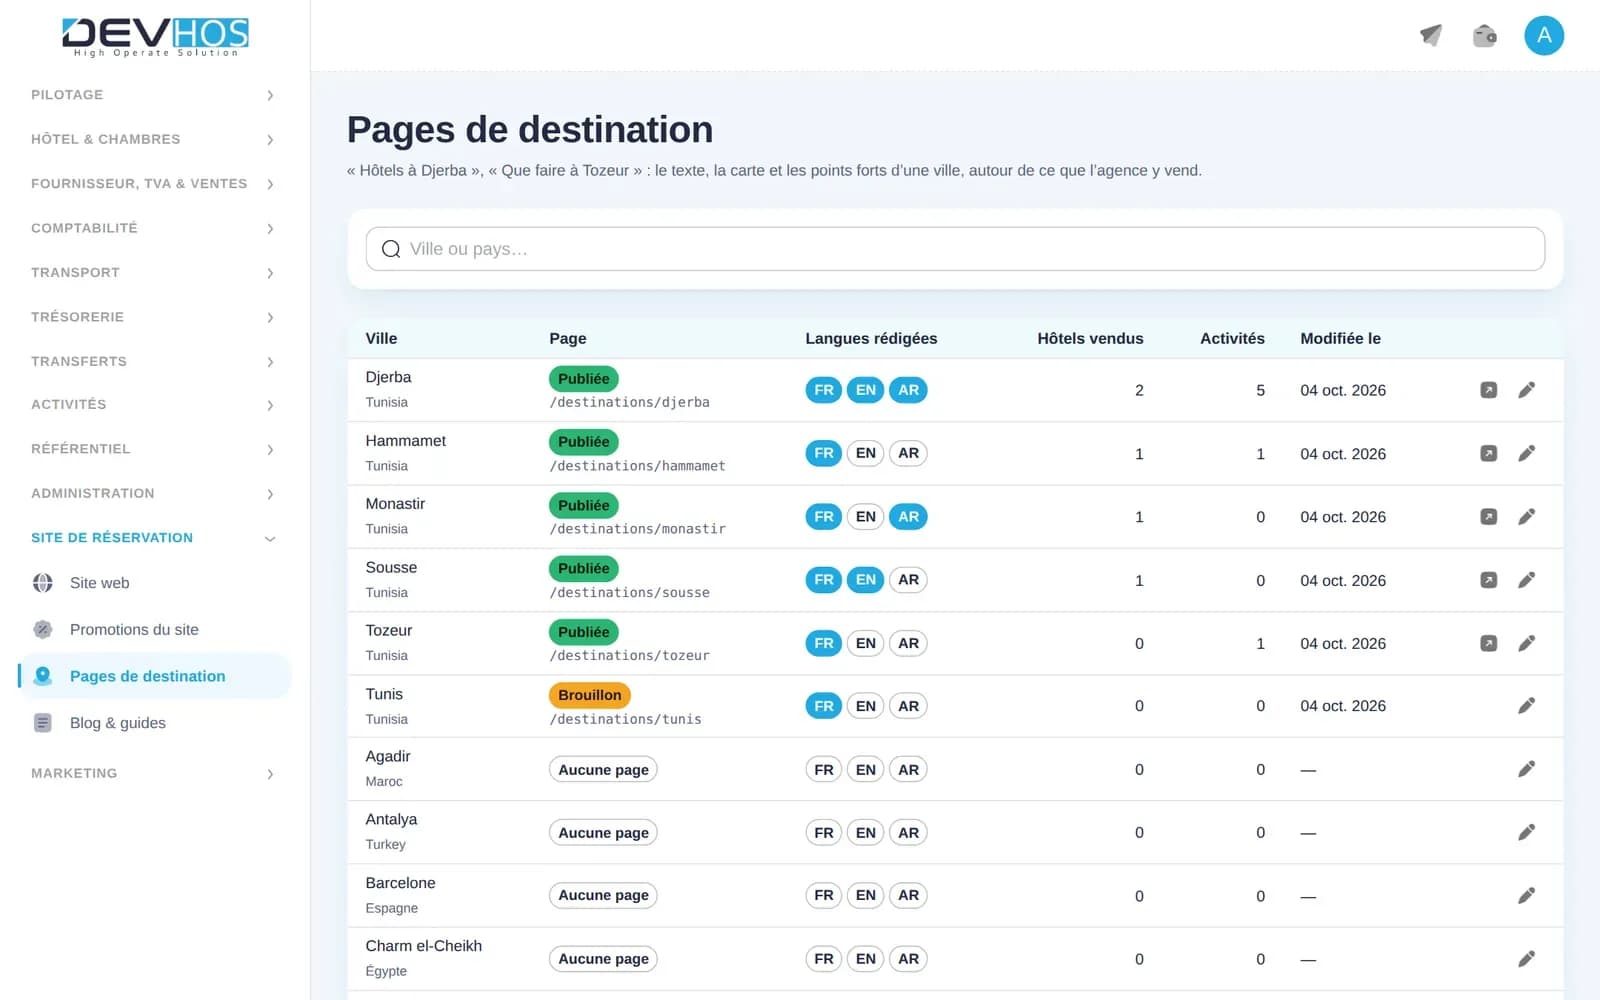Open the Site web menu item
The height and width of the screenshot is (1000, 1600).
[155, 583]
